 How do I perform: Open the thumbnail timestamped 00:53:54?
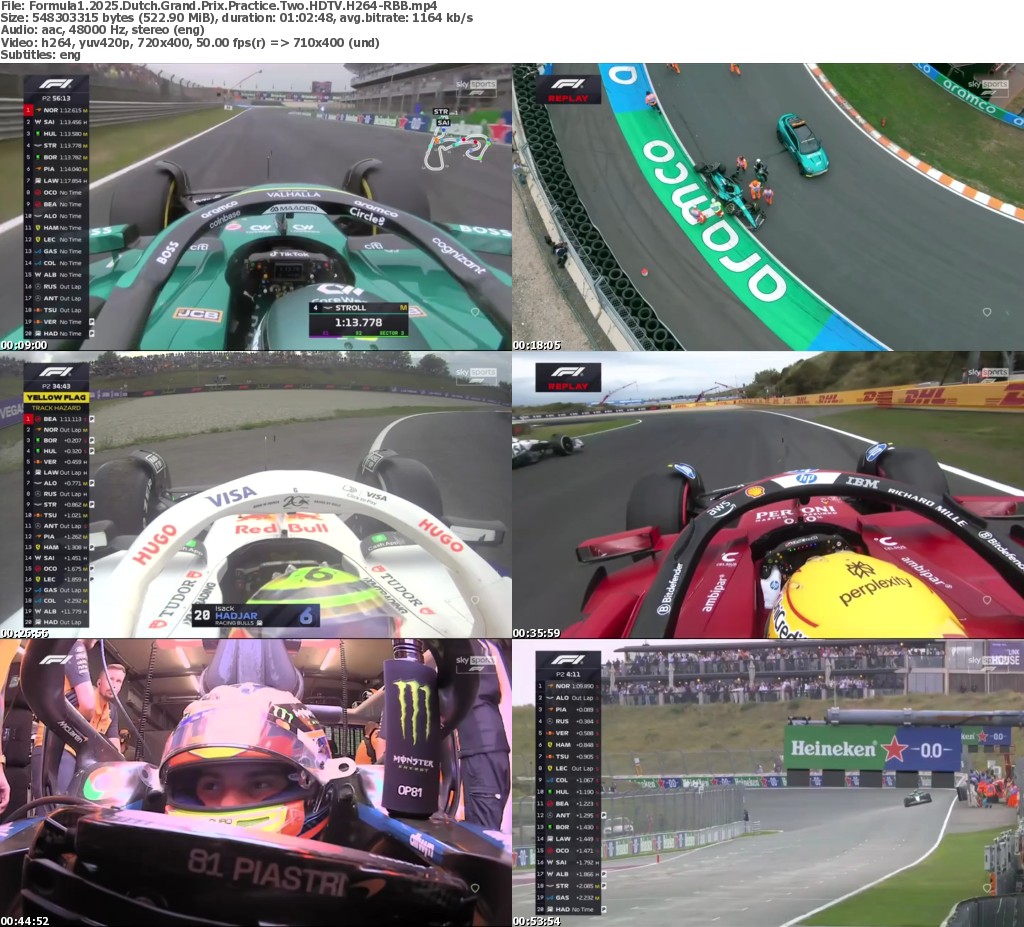[x=768, y=783]
